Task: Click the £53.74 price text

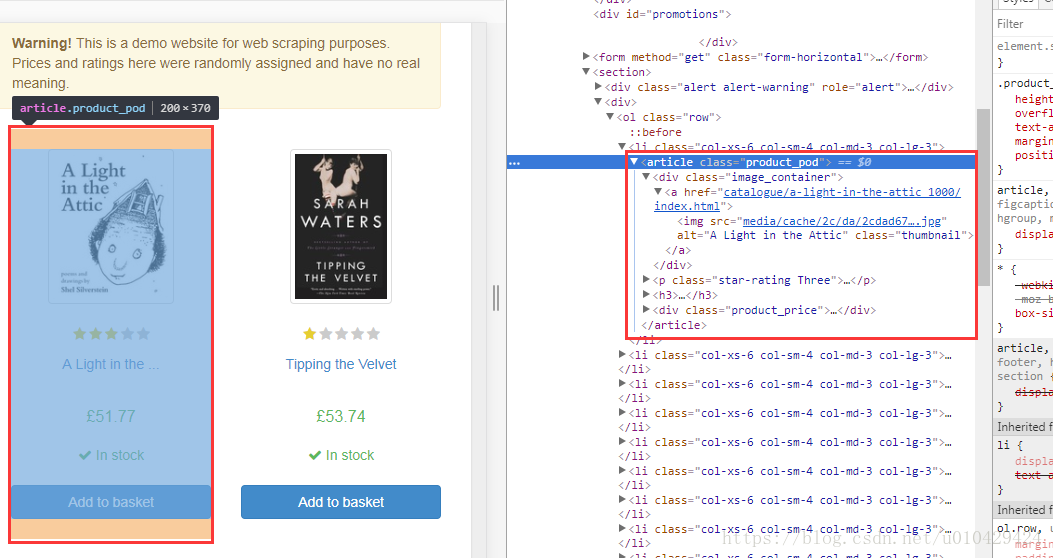Action: coord(341,416)
